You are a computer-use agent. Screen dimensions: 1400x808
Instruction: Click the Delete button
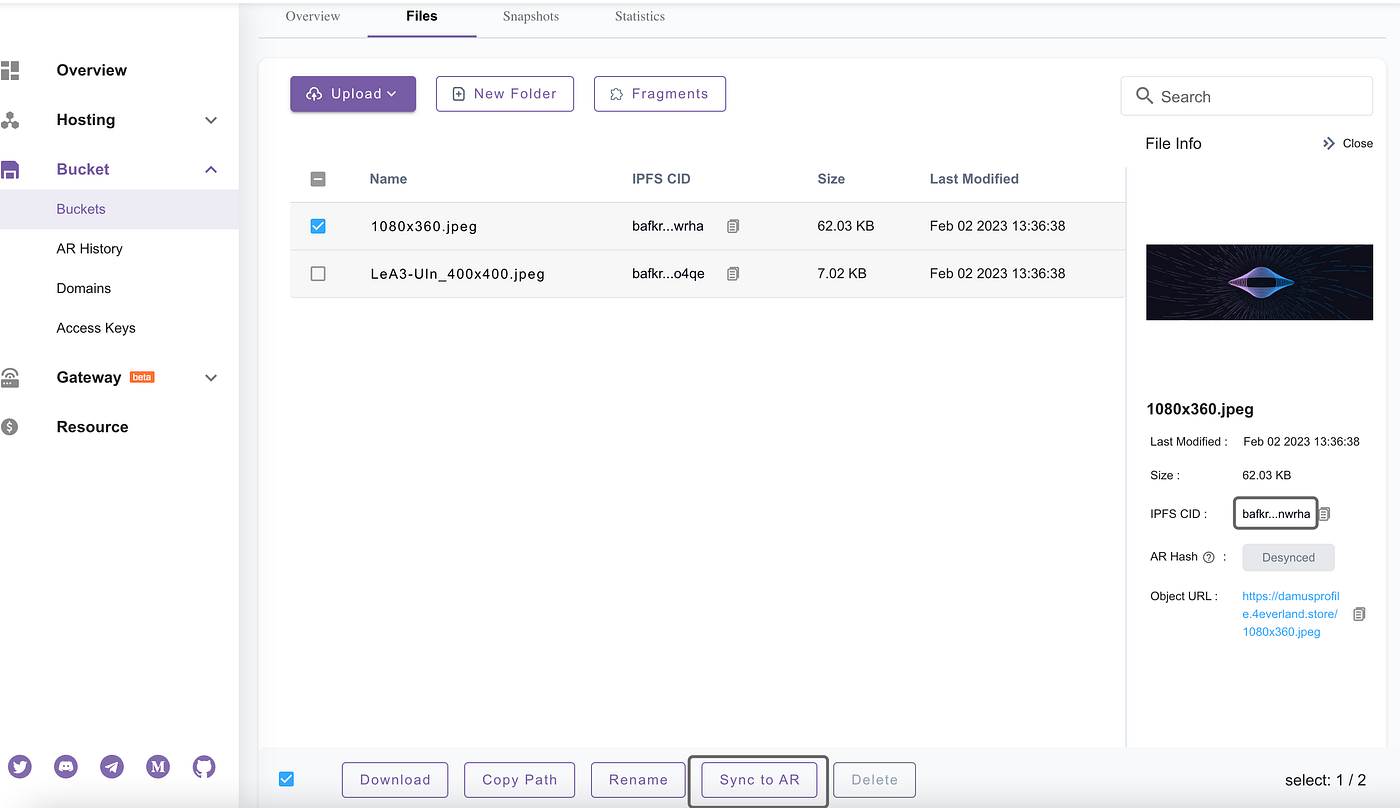coord(875,780)
